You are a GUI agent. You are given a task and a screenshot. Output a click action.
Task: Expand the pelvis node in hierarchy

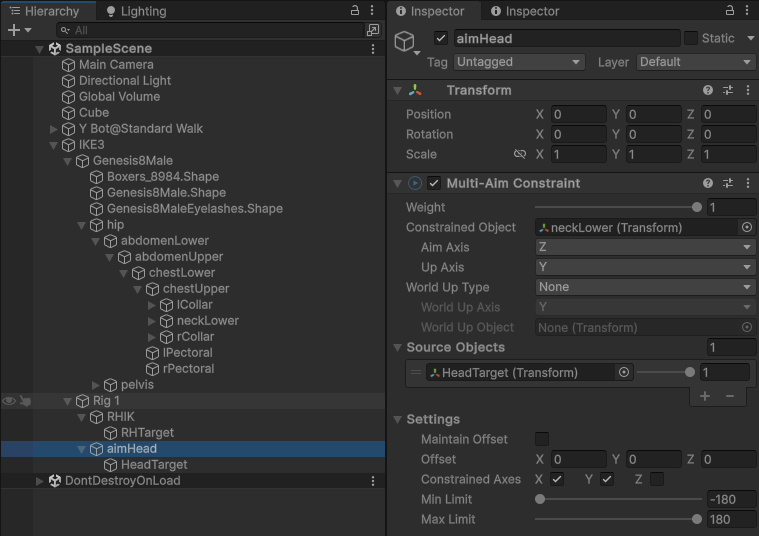[x=96, y=385]
